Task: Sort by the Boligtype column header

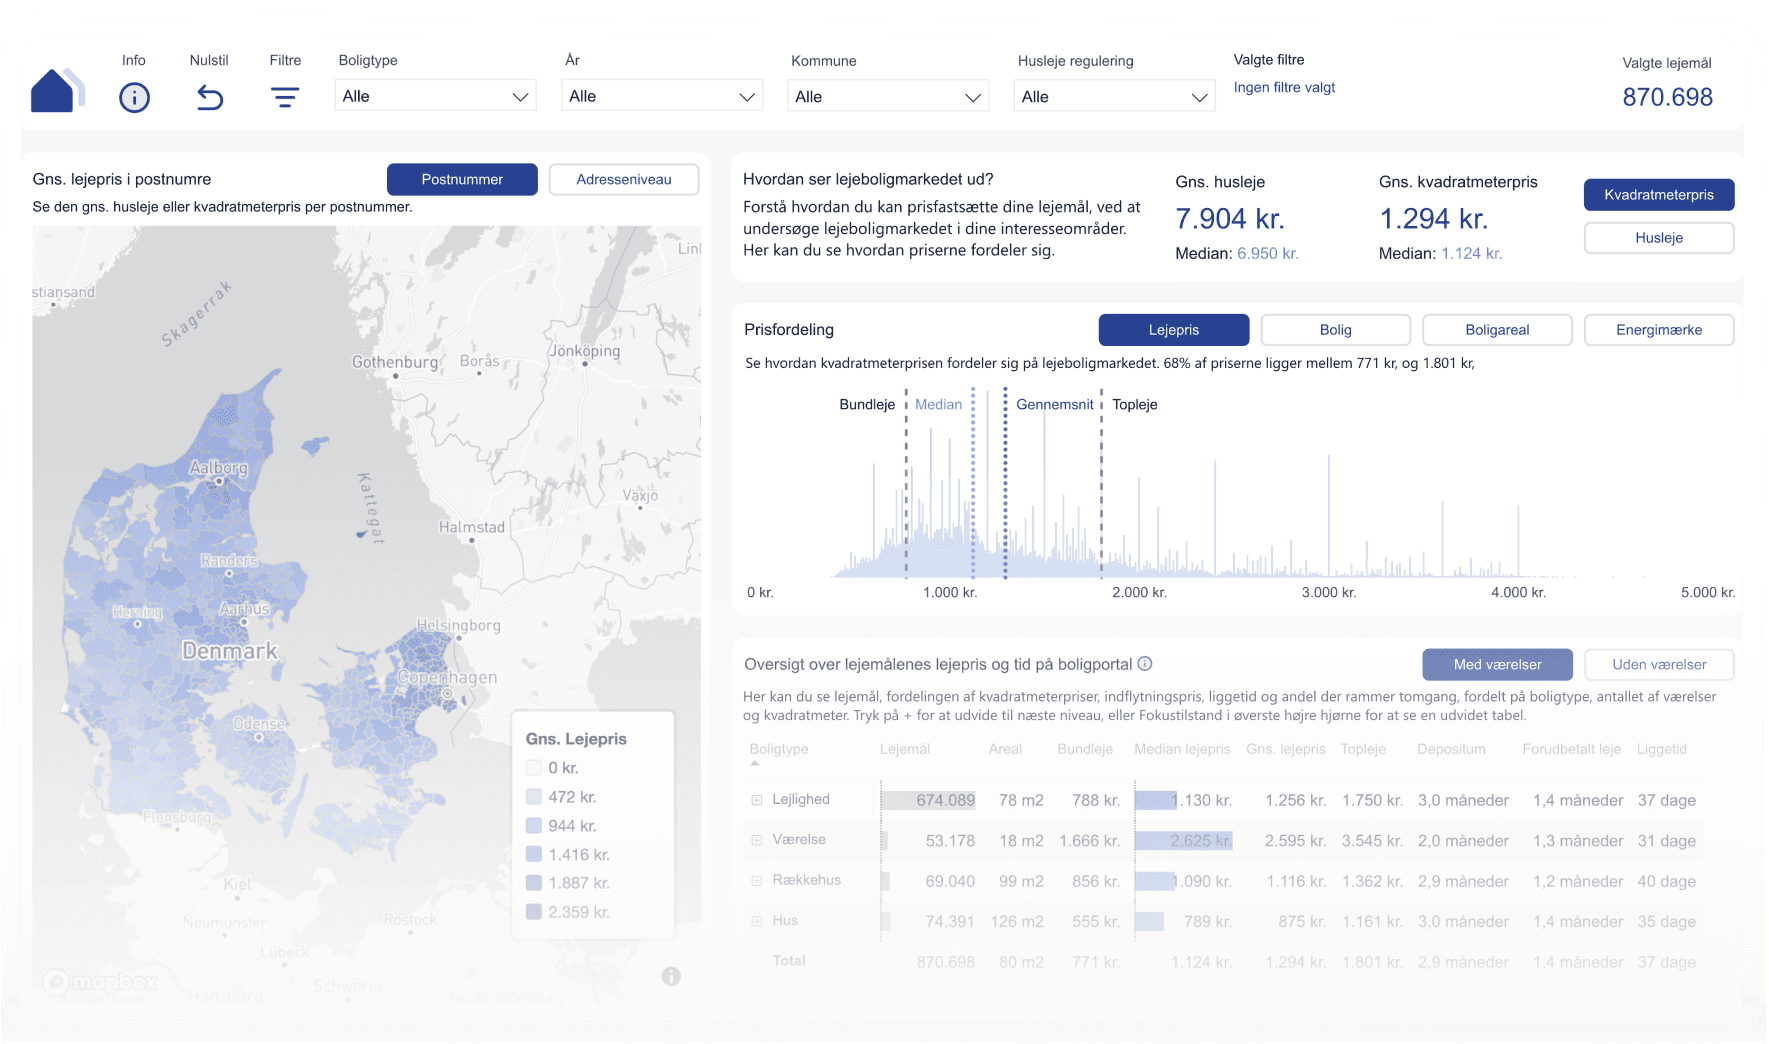Action: pos(779,749)
